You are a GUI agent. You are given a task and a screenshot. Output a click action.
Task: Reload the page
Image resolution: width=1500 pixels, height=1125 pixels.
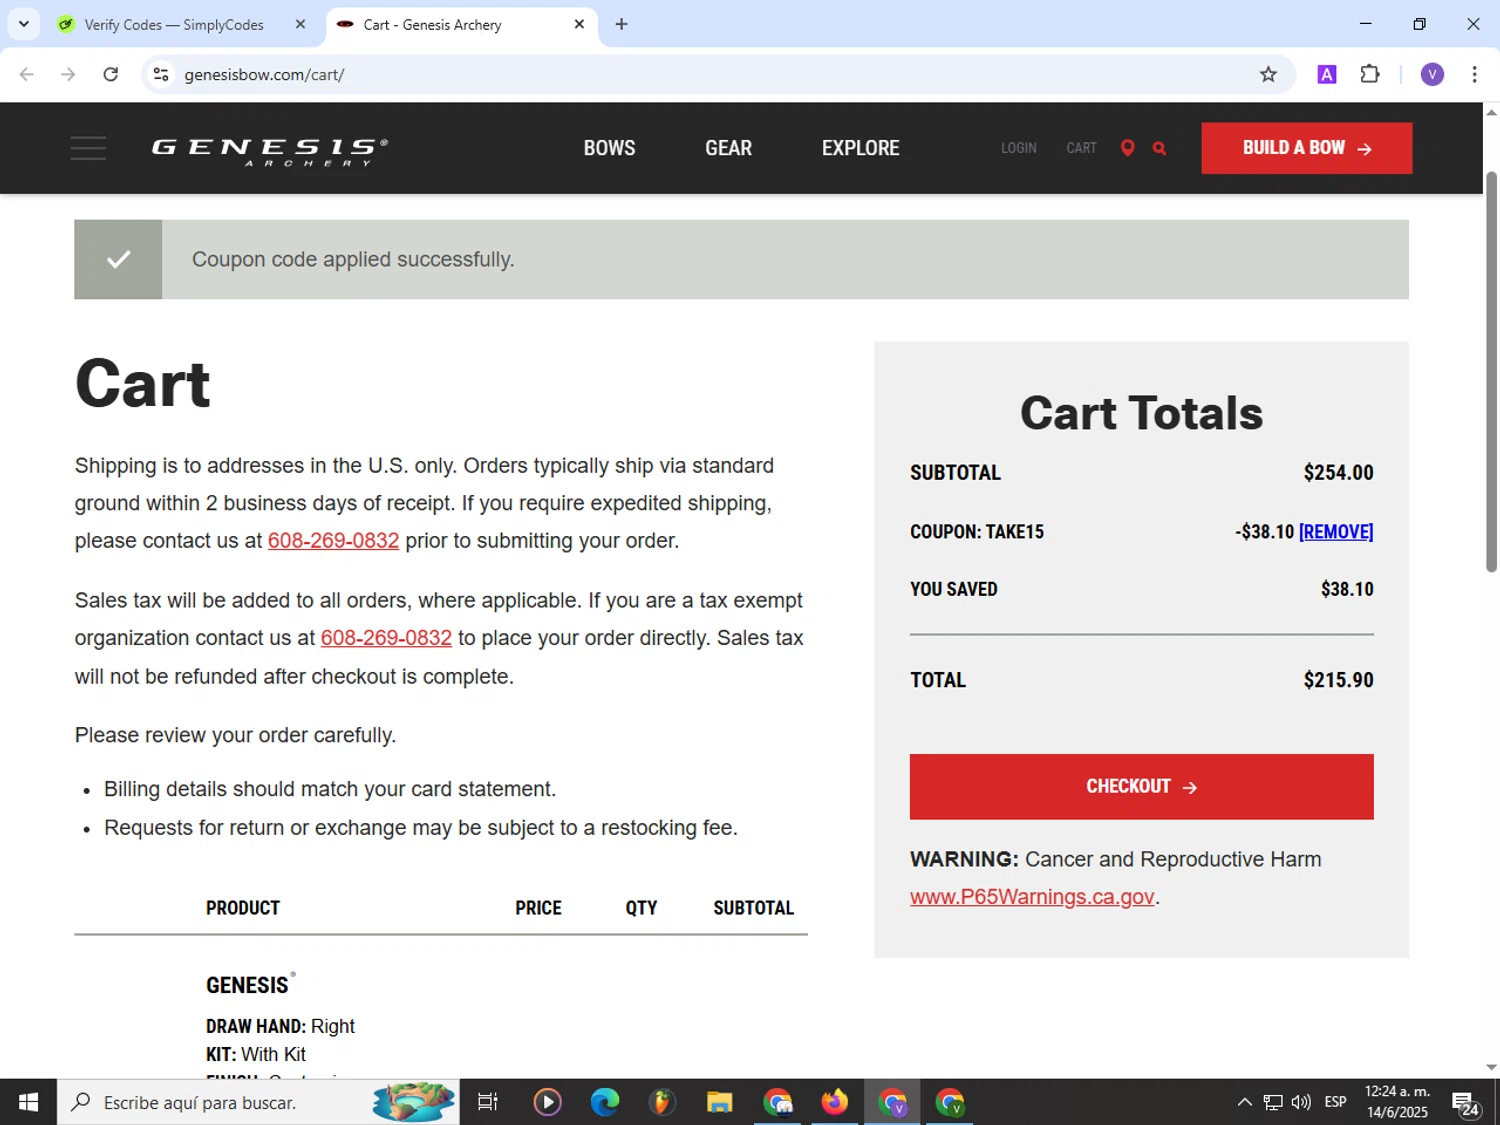click(x=111, y=74)
